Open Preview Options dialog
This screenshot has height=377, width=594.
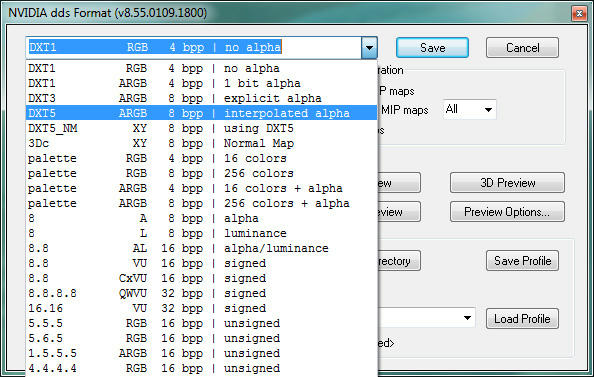(x=507, y=211)
